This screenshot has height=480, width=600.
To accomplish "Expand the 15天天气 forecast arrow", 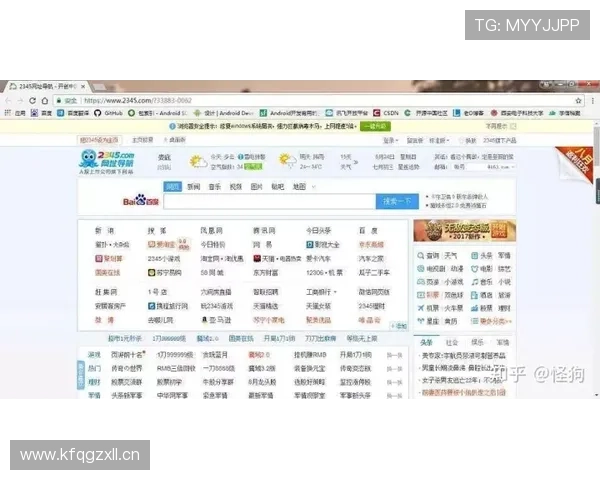I will tap(356, 162).
